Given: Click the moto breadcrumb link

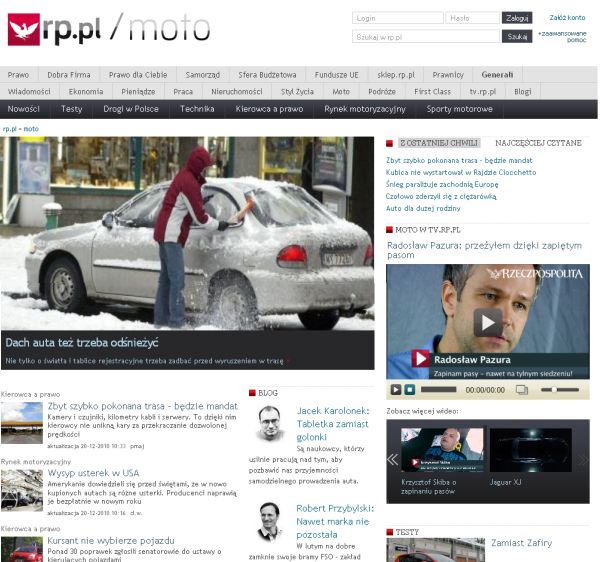Looking at the screenshot, I should coord(31,129).
